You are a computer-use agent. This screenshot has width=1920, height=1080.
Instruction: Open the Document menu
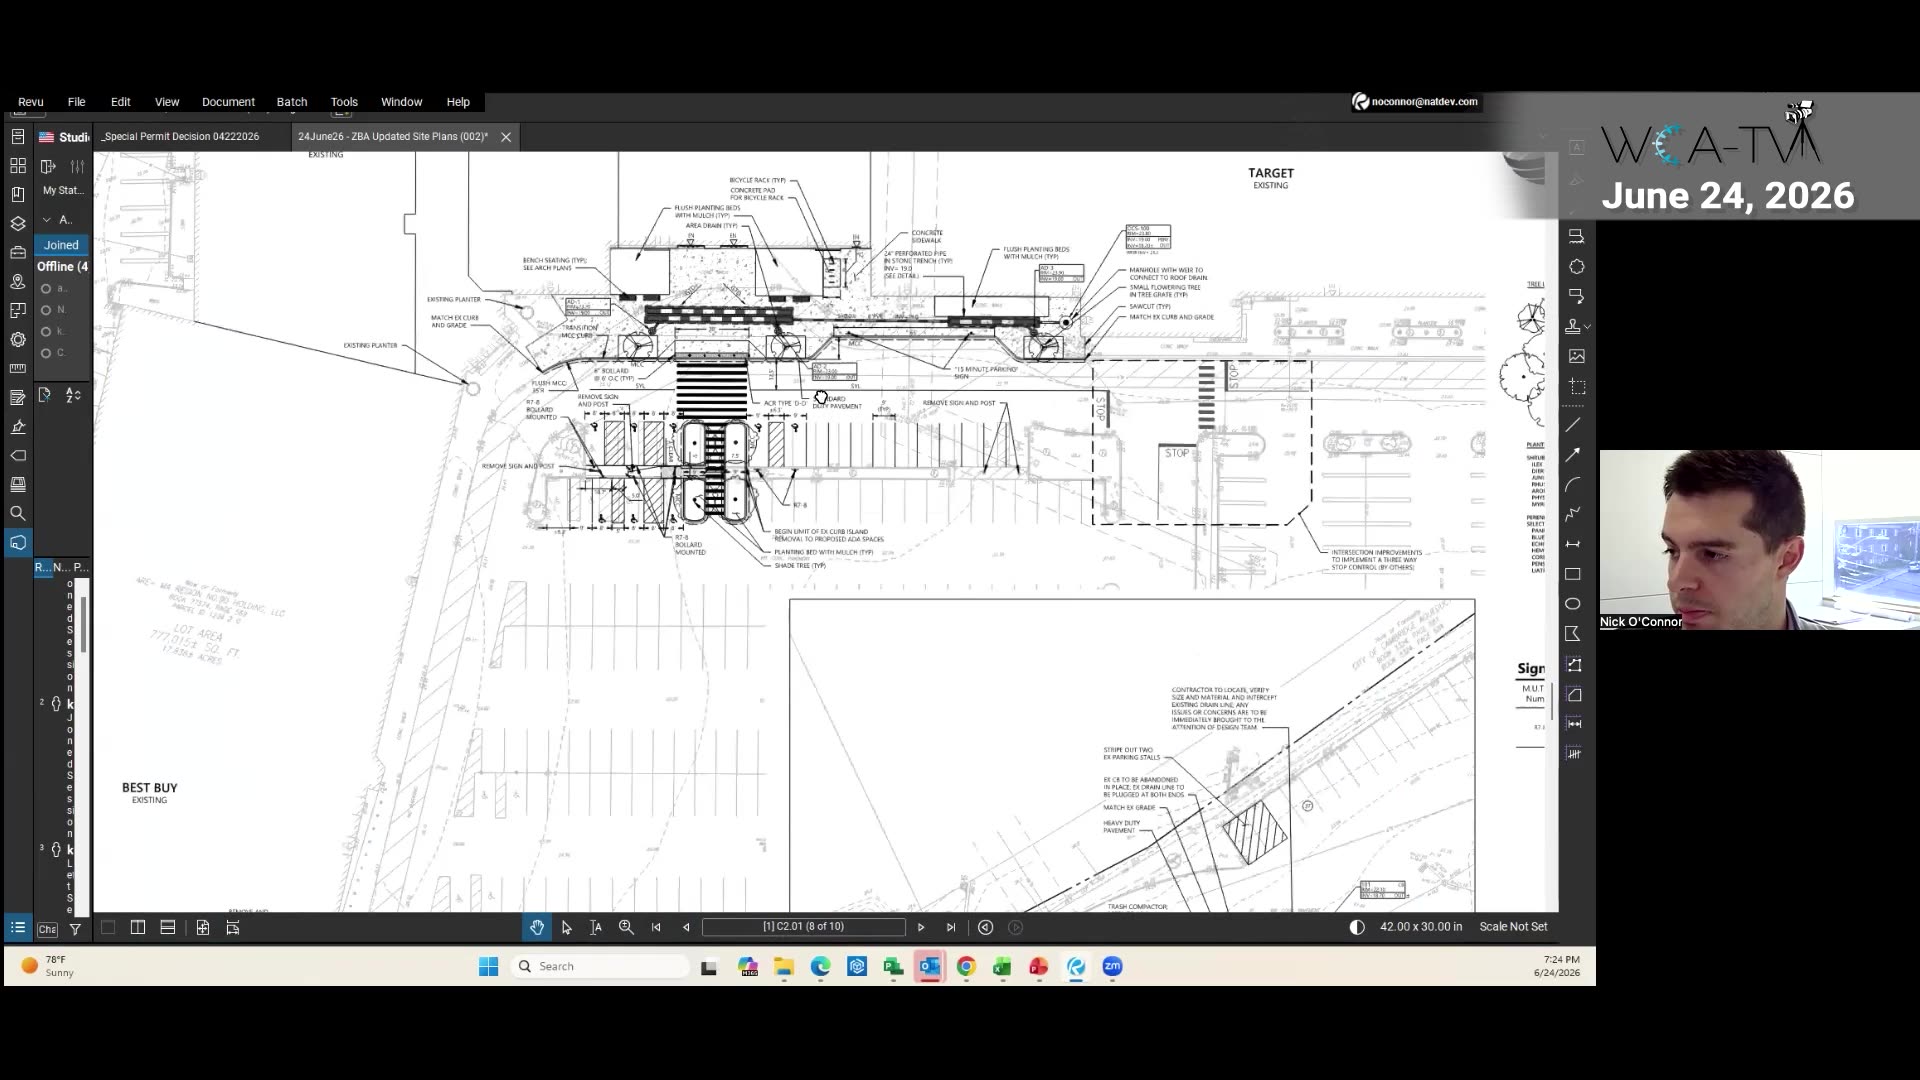228,102
